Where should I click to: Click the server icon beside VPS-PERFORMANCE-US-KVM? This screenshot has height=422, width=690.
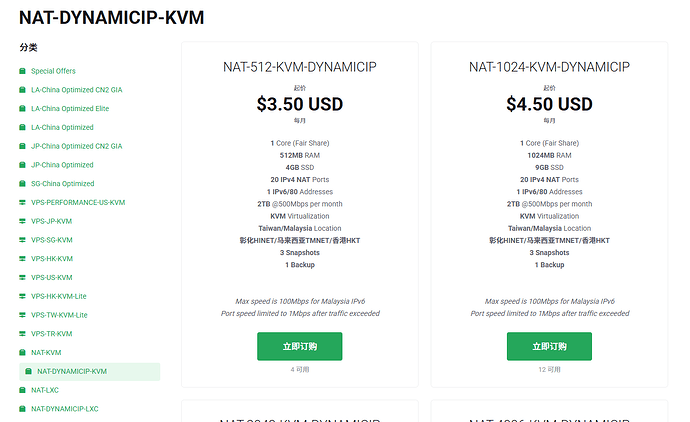(22, 202)
